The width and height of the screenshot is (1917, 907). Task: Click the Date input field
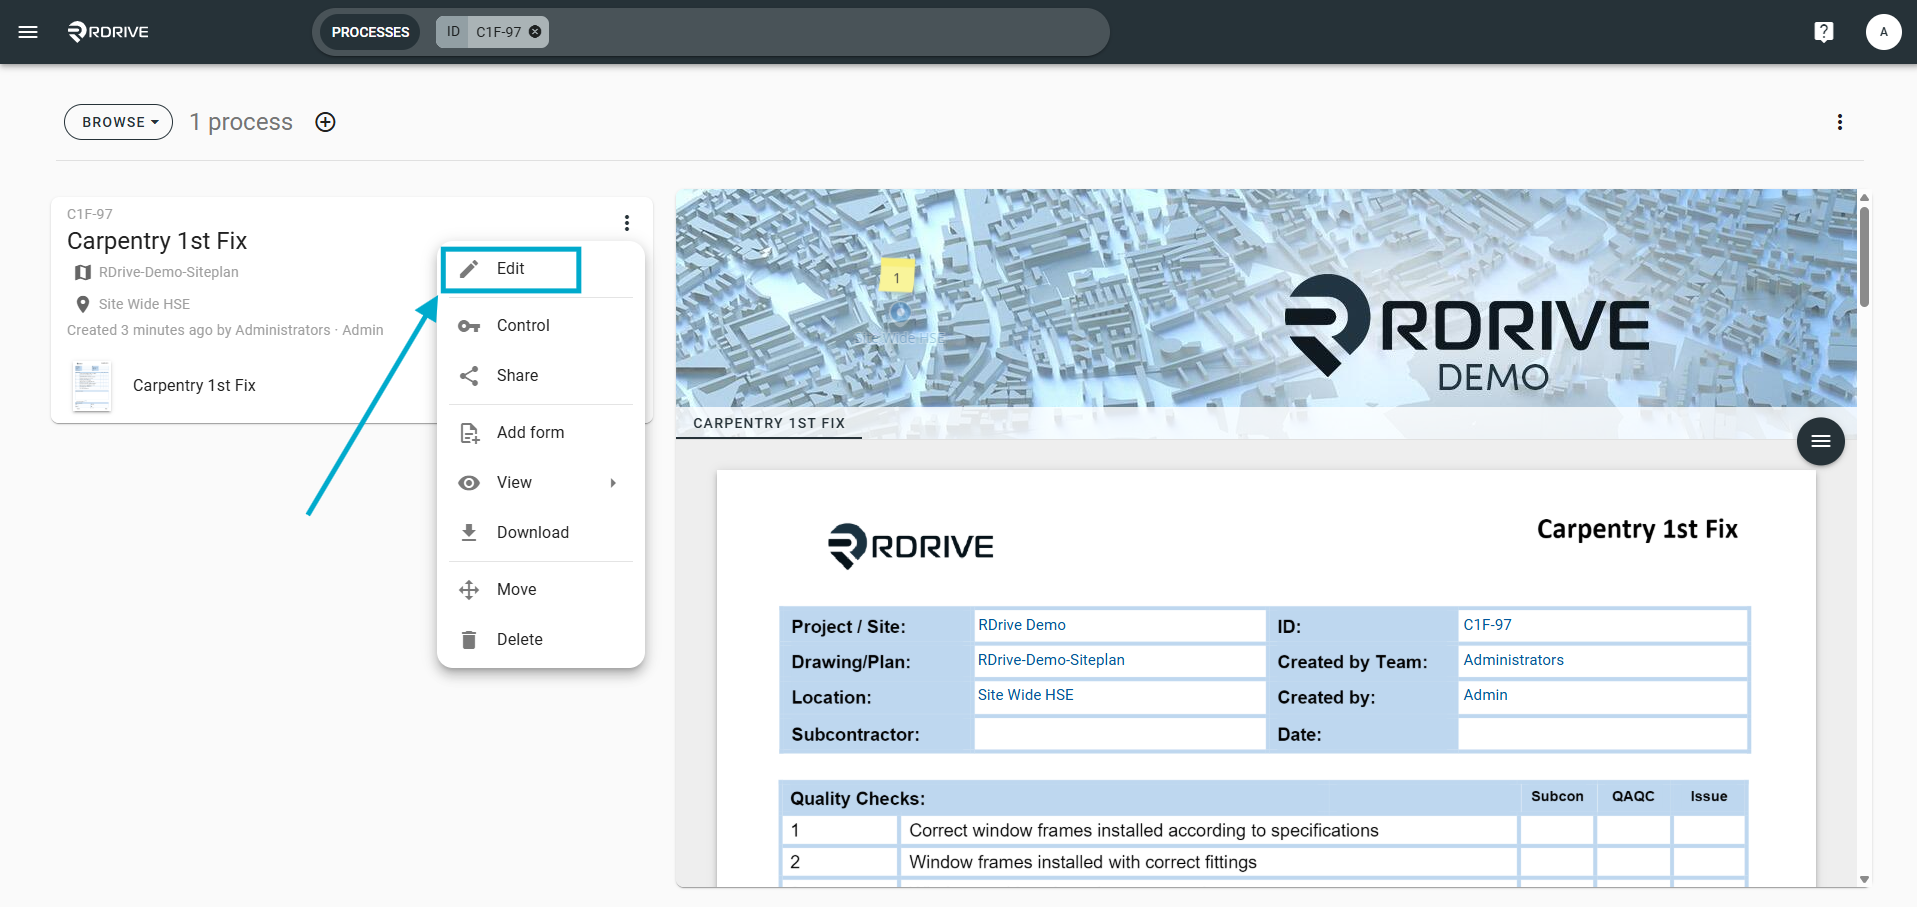pos(1602,734)
